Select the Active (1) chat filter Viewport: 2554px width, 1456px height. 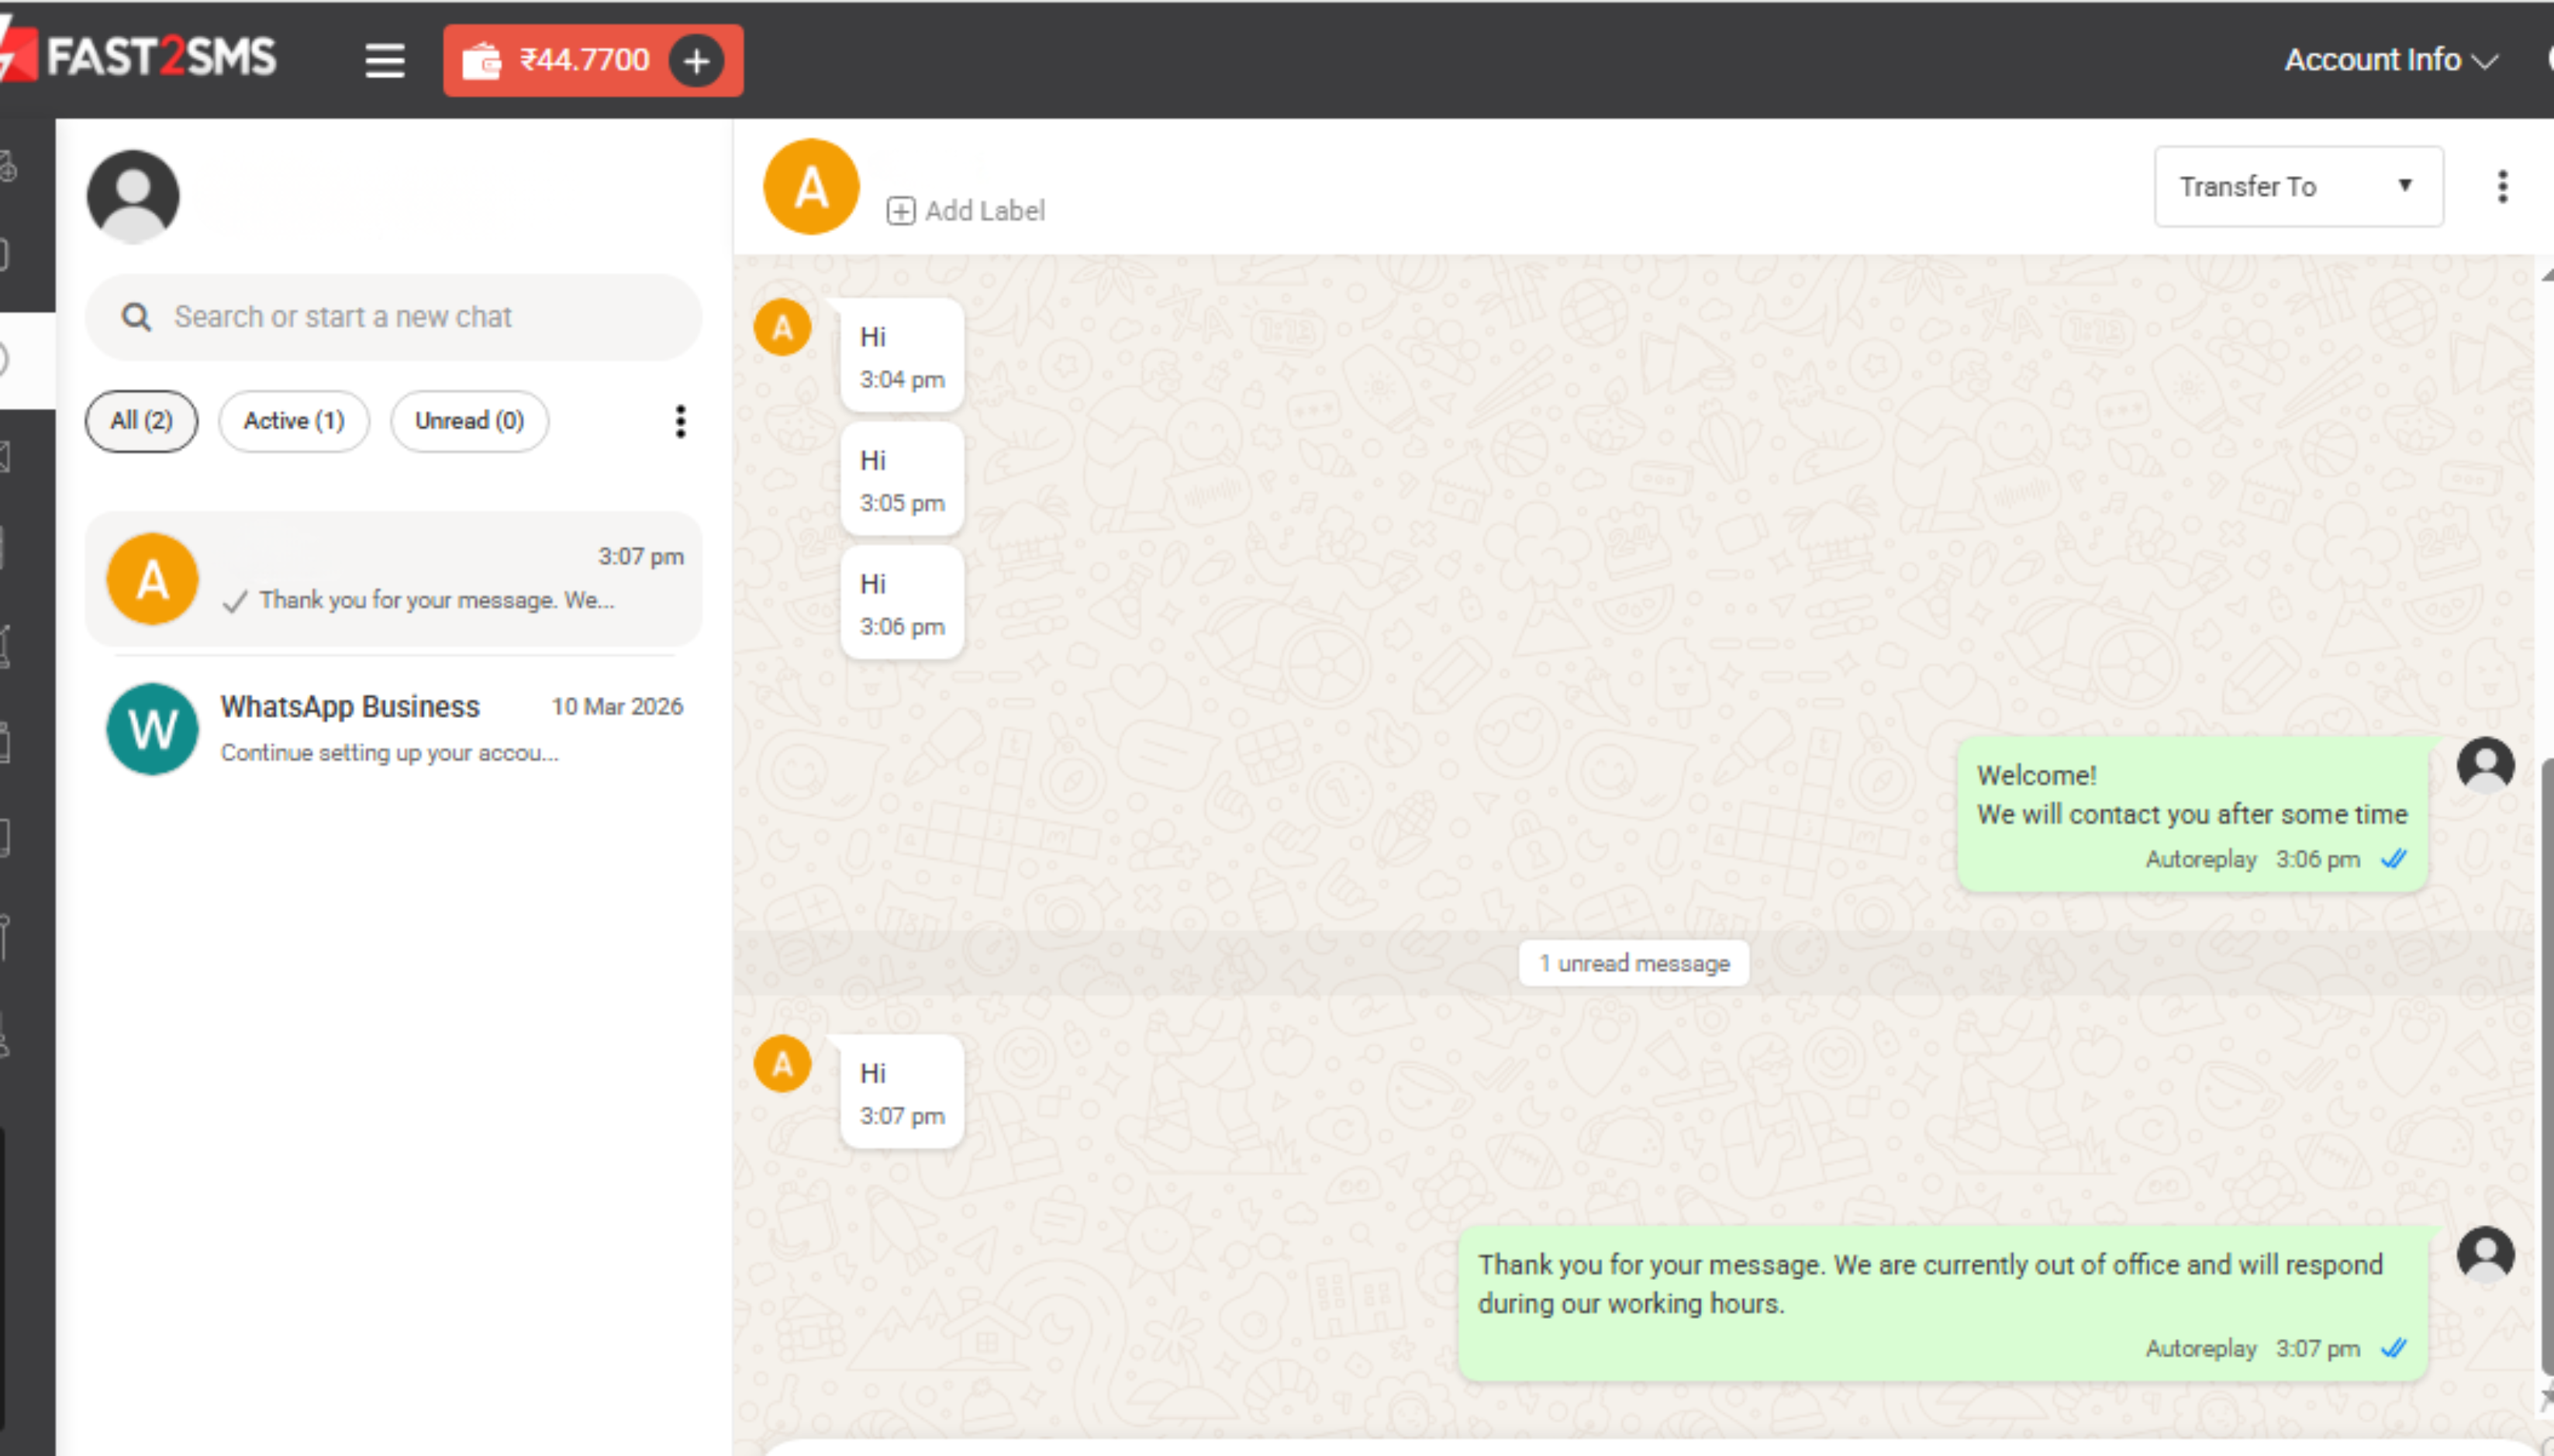point(294,421)
